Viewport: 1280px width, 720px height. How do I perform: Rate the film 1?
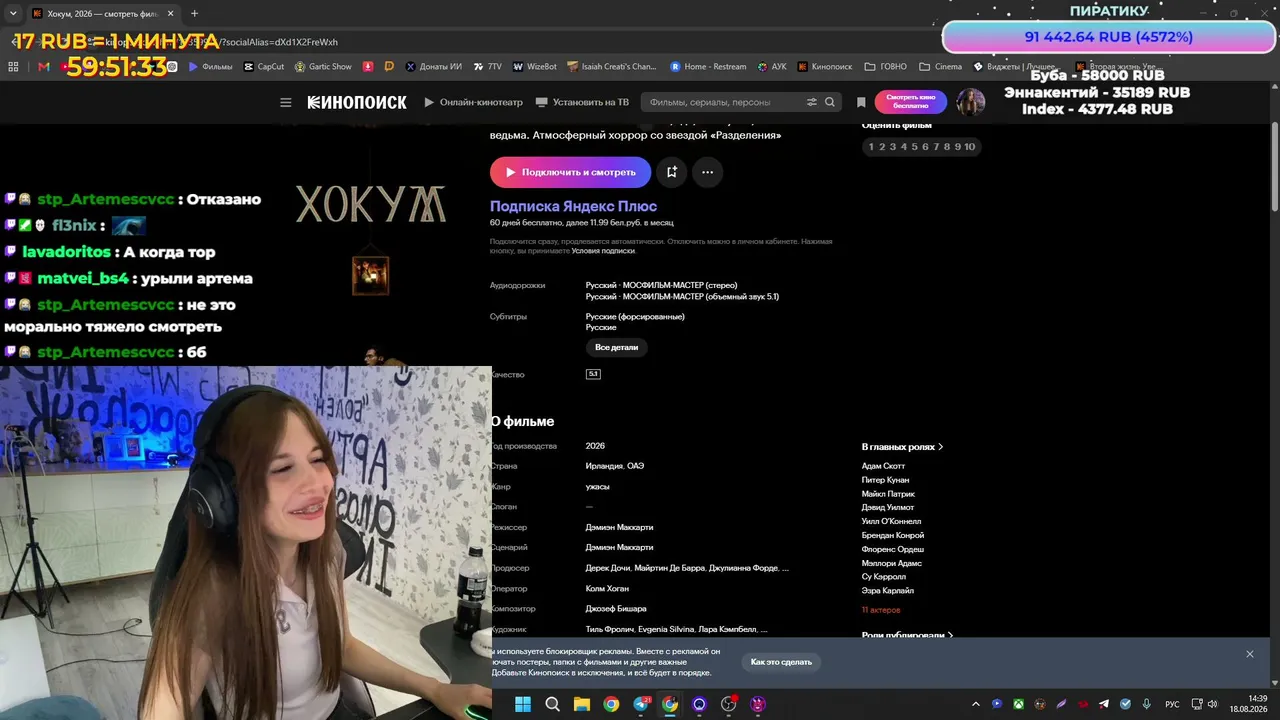point(871,147)
